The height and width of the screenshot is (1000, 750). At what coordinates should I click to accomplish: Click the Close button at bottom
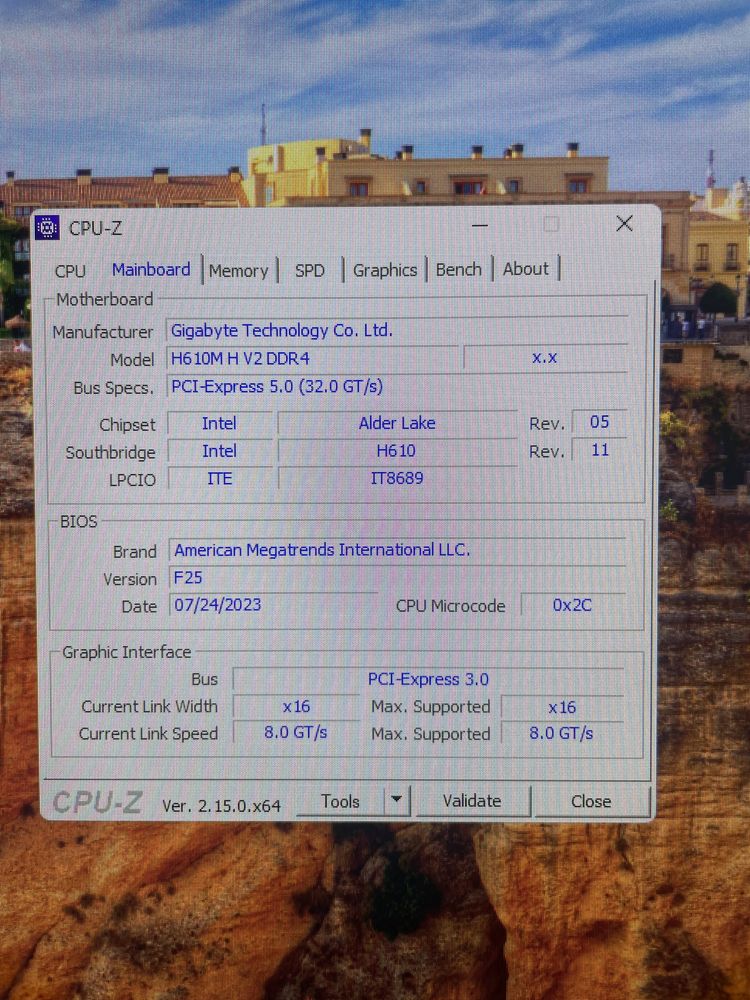[591, 801]
